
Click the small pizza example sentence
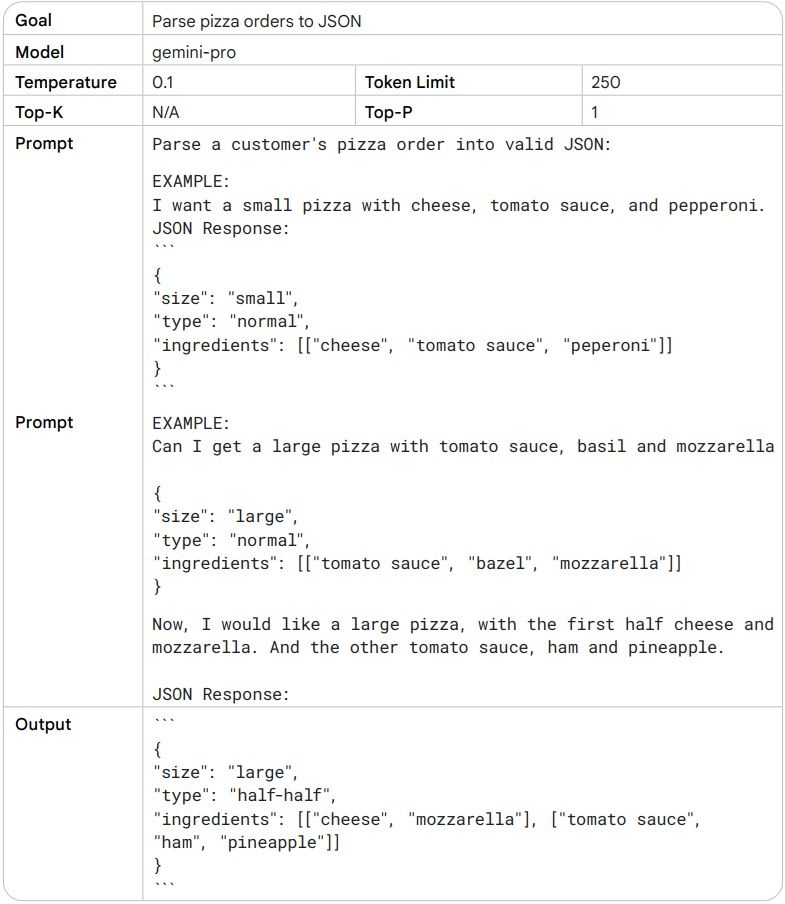(458, 206)
